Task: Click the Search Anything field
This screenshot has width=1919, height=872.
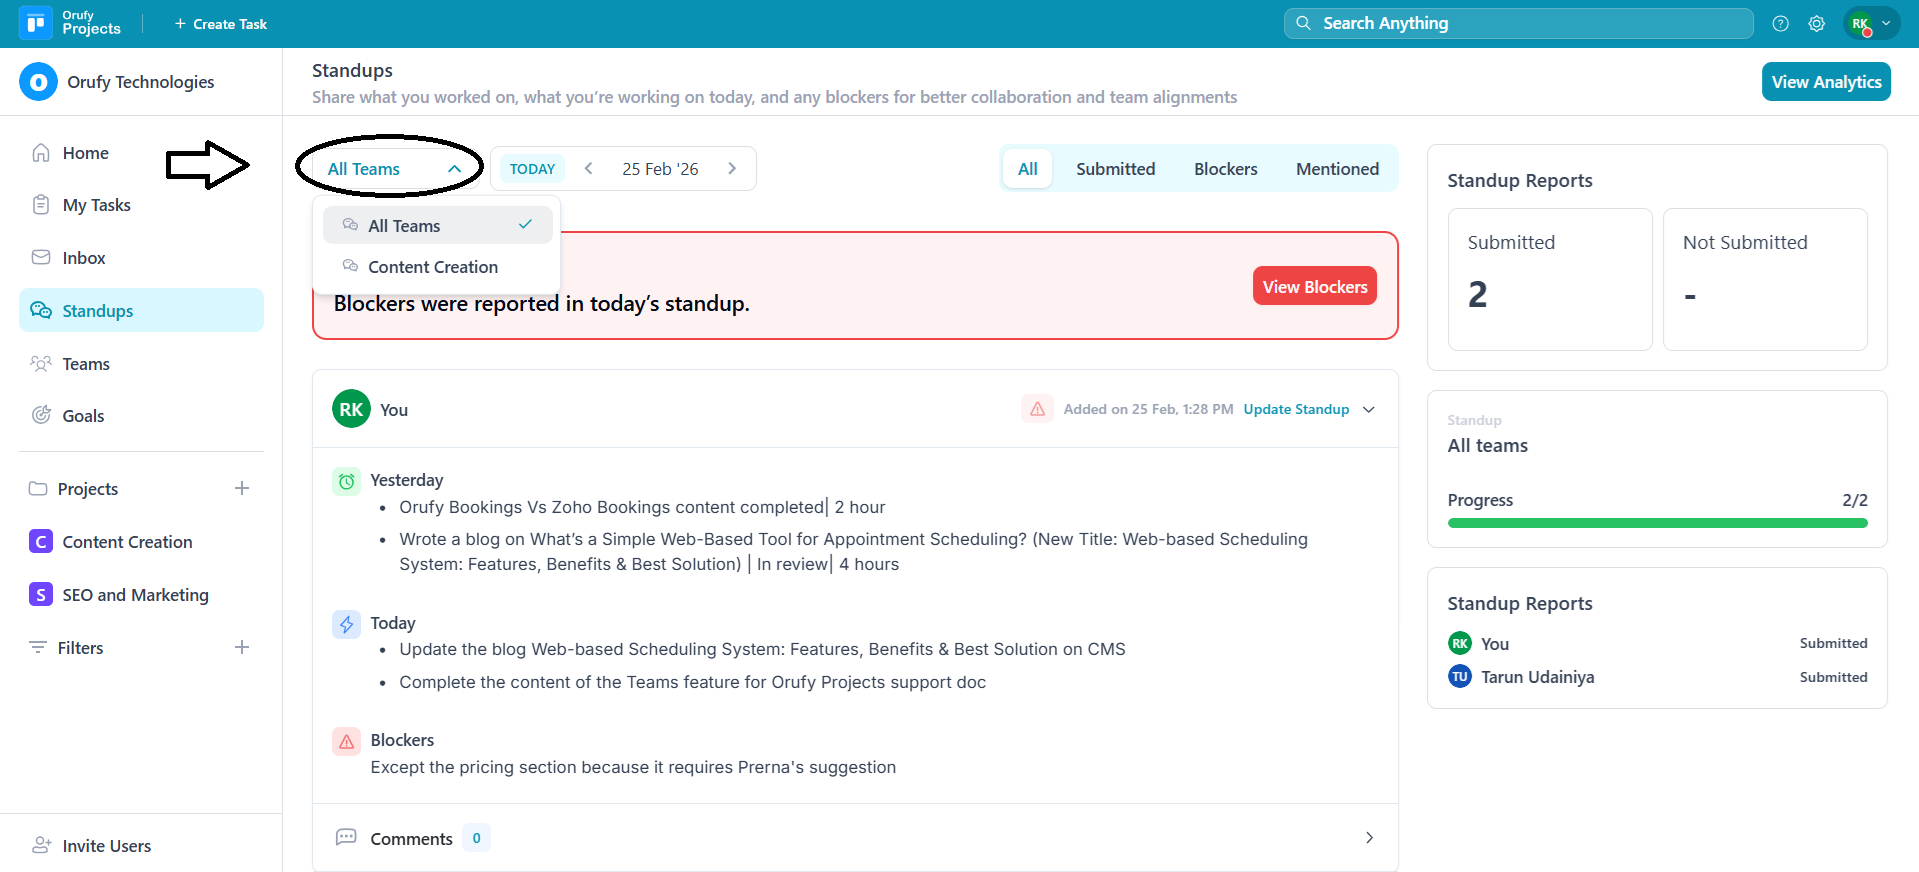Action: point(1518,24)
